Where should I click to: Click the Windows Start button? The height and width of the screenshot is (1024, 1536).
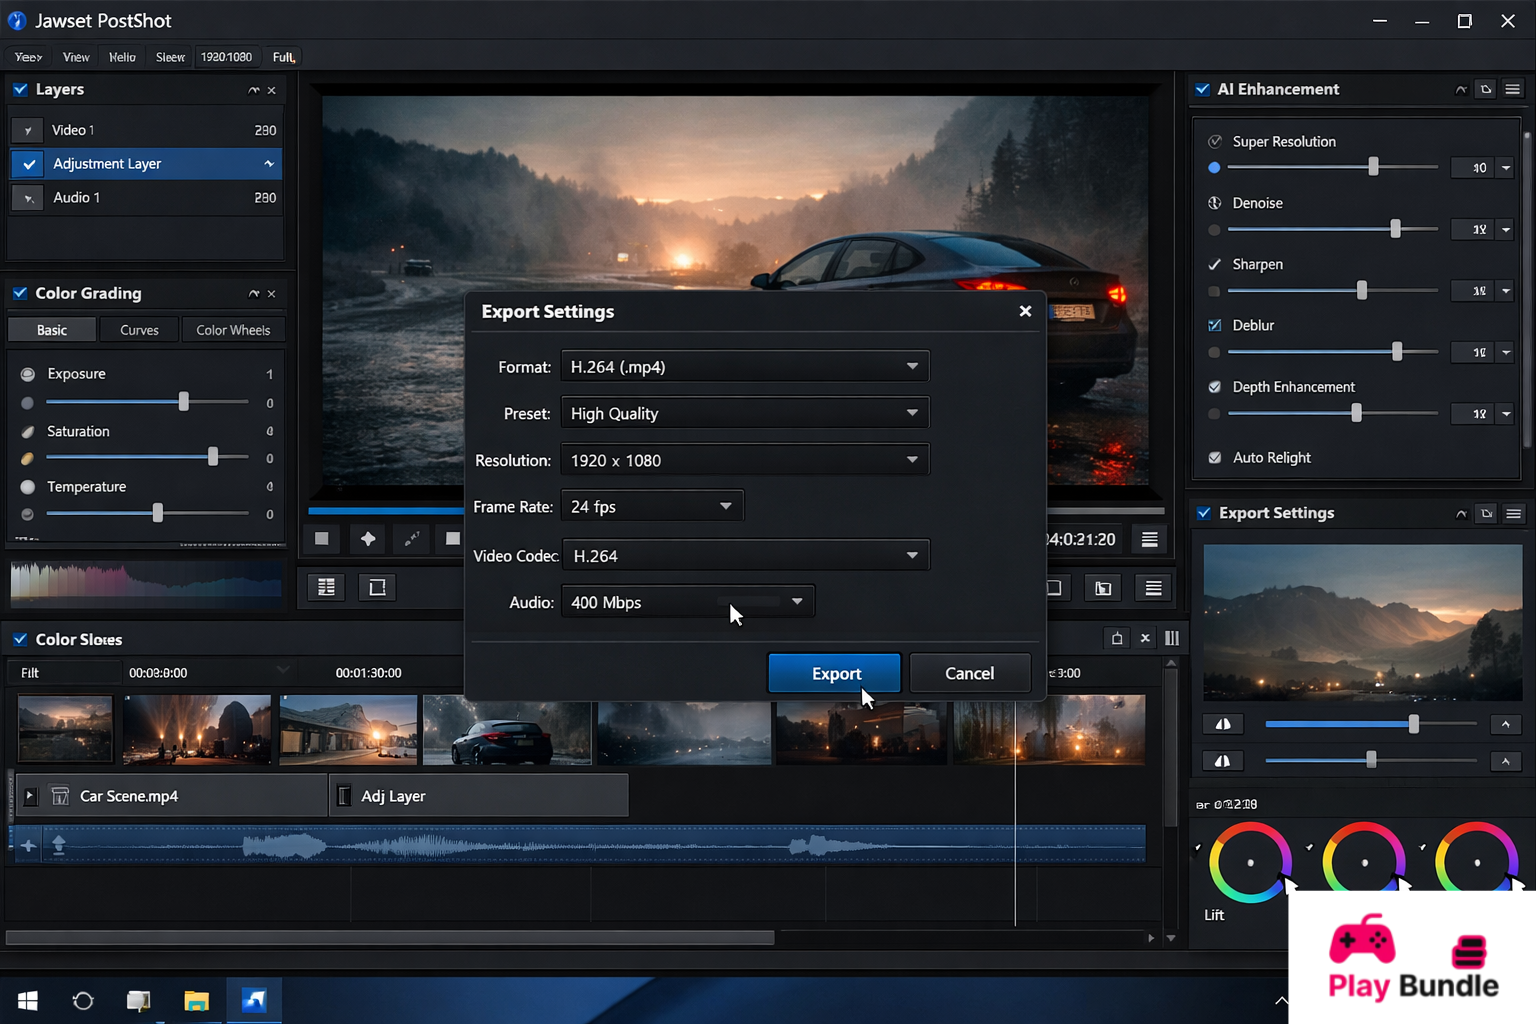pyautogui.click(x=28, y=1000)
